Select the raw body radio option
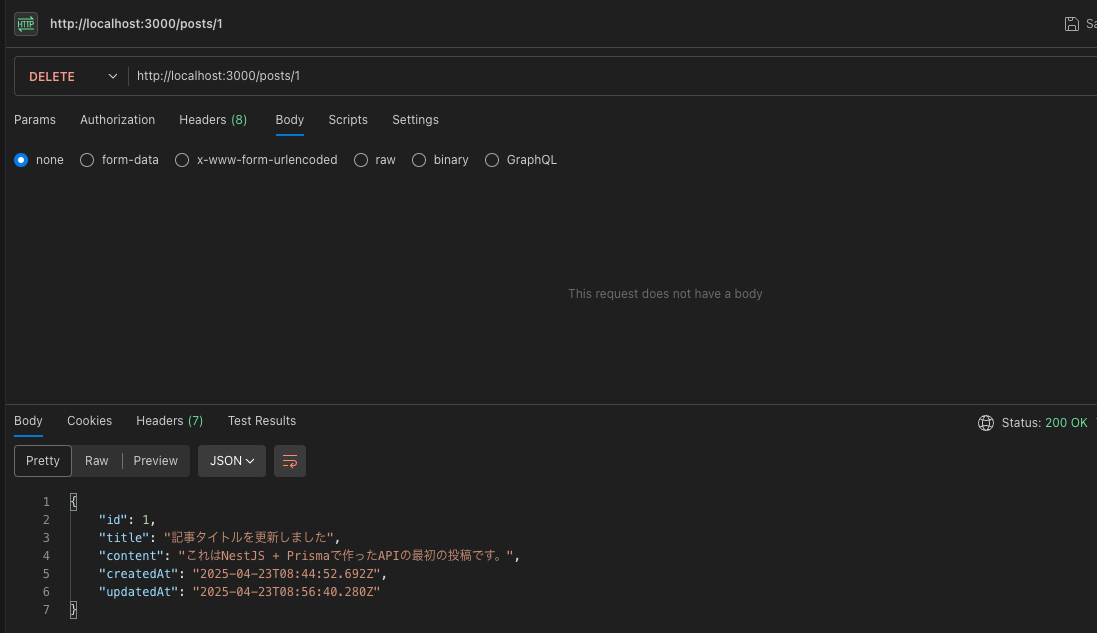 pos(361,160)
